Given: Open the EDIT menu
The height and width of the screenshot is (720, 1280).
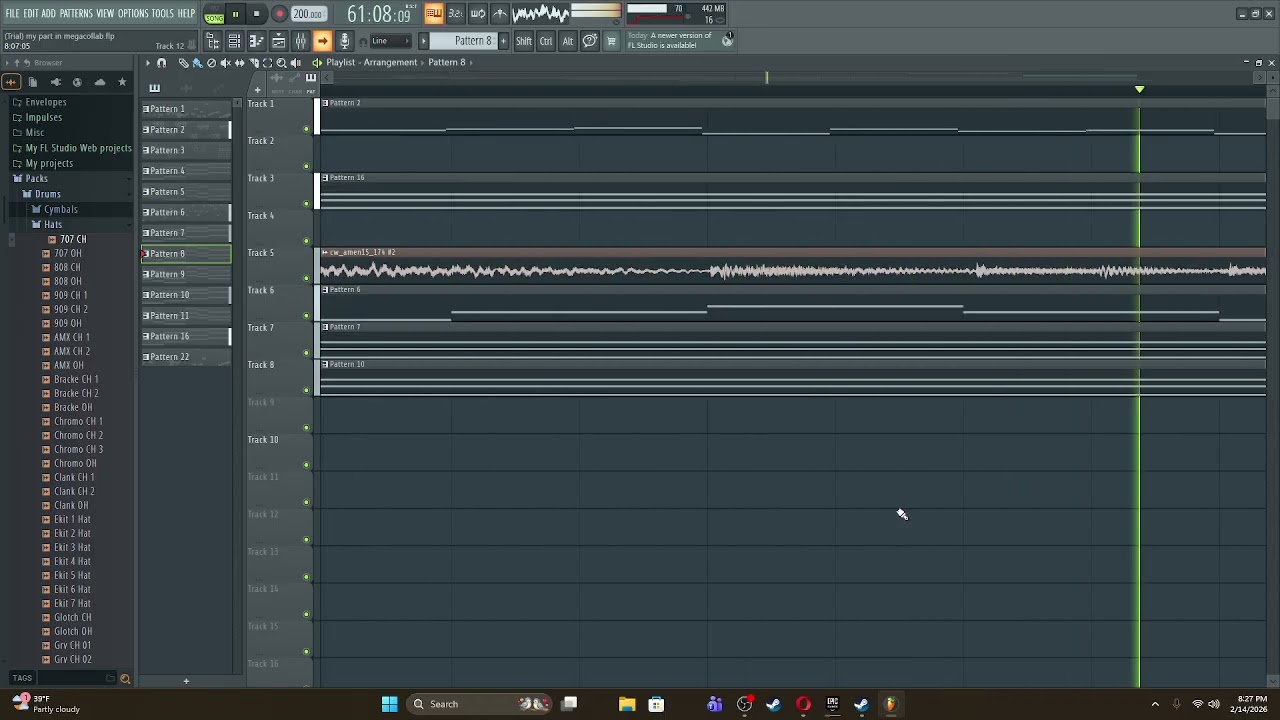Looking at the screenshot, I should (x=31, y=13).
